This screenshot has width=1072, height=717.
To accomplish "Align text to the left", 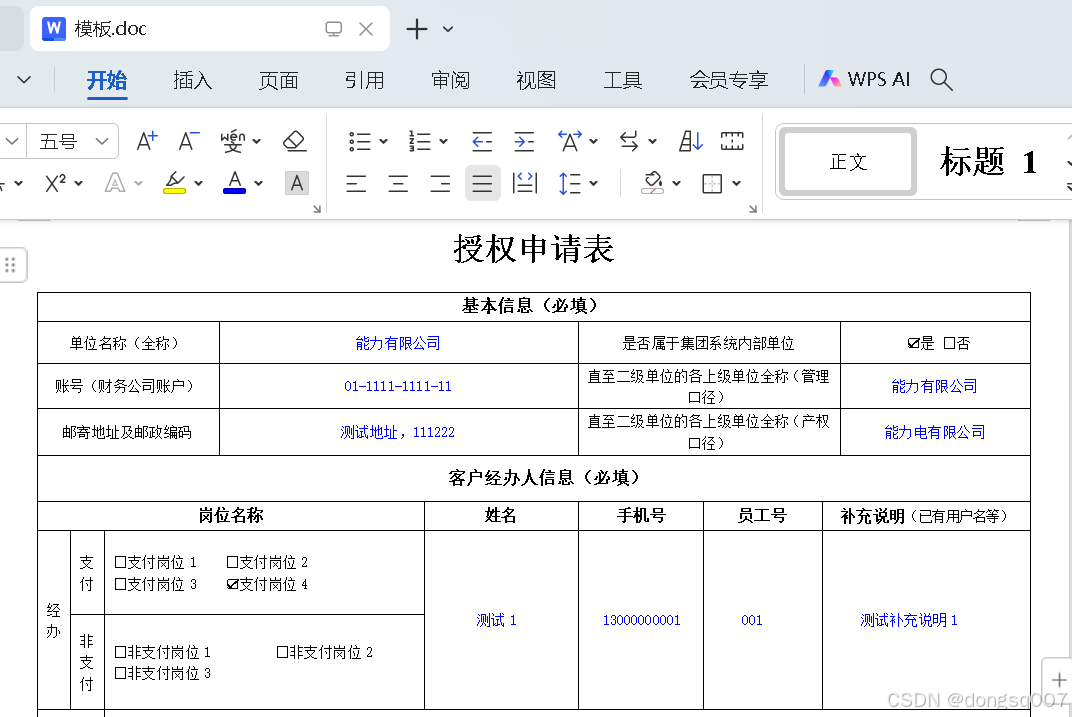I will tap(356, 183).
